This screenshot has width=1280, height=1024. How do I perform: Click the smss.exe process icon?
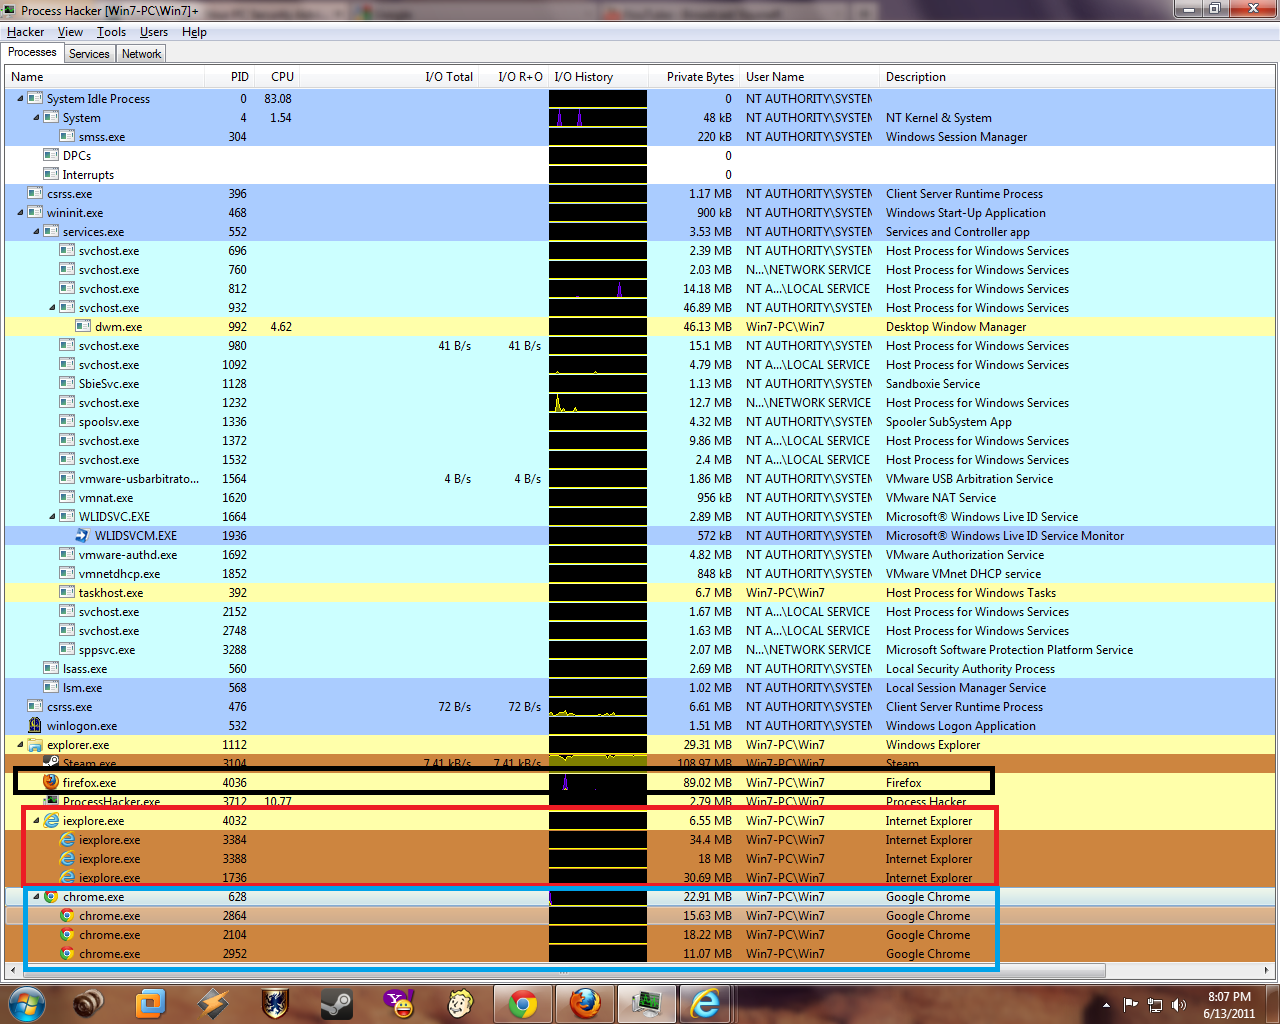click(67, 137)
